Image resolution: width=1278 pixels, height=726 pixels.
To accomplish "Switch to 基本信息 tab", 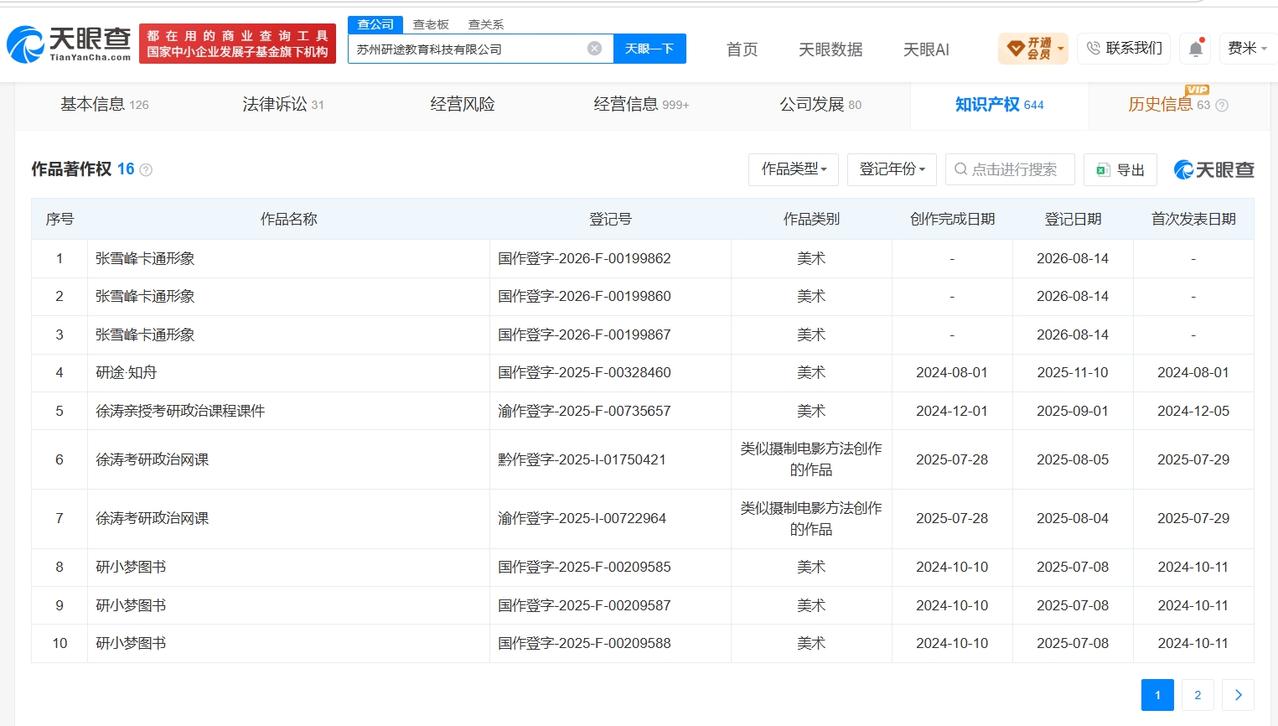I will (x=104, y=104).
